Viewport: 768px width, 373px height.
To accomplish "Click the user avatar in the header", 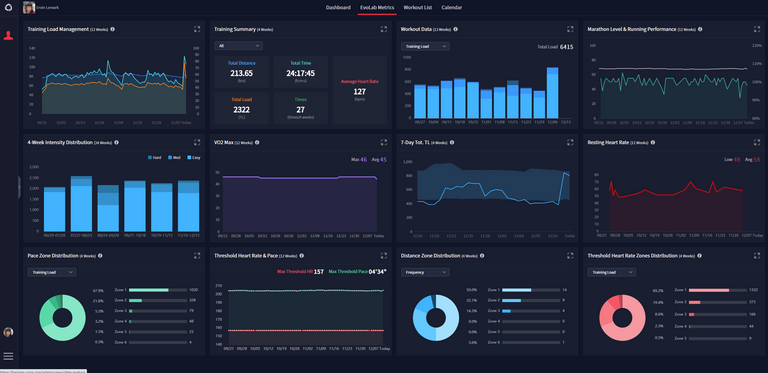I will (29, 8).
